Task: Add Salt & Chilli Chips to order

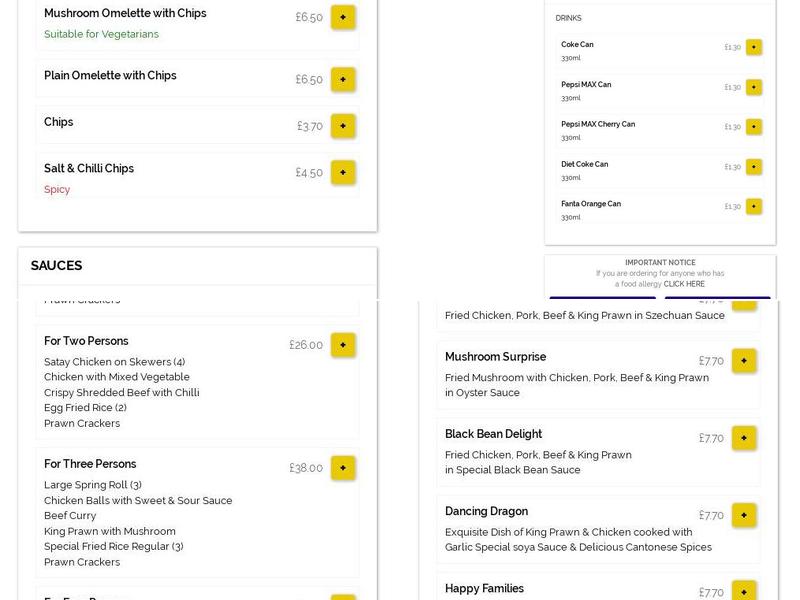Action: click(343, 172)
